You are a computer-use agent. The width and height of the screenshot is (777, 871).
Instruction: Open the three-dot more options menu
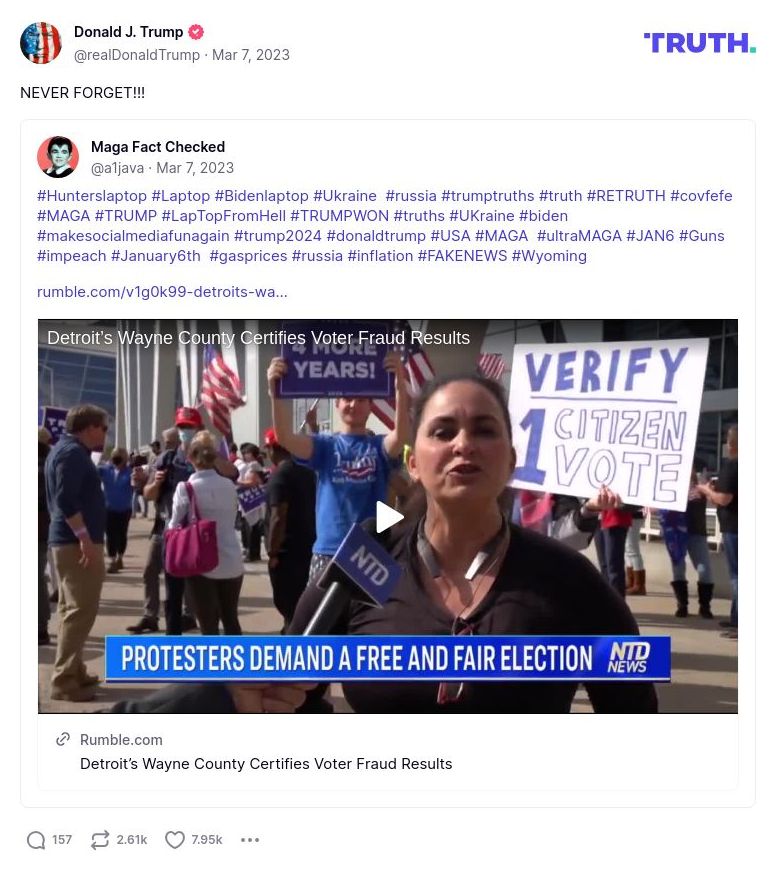(250, 840)
